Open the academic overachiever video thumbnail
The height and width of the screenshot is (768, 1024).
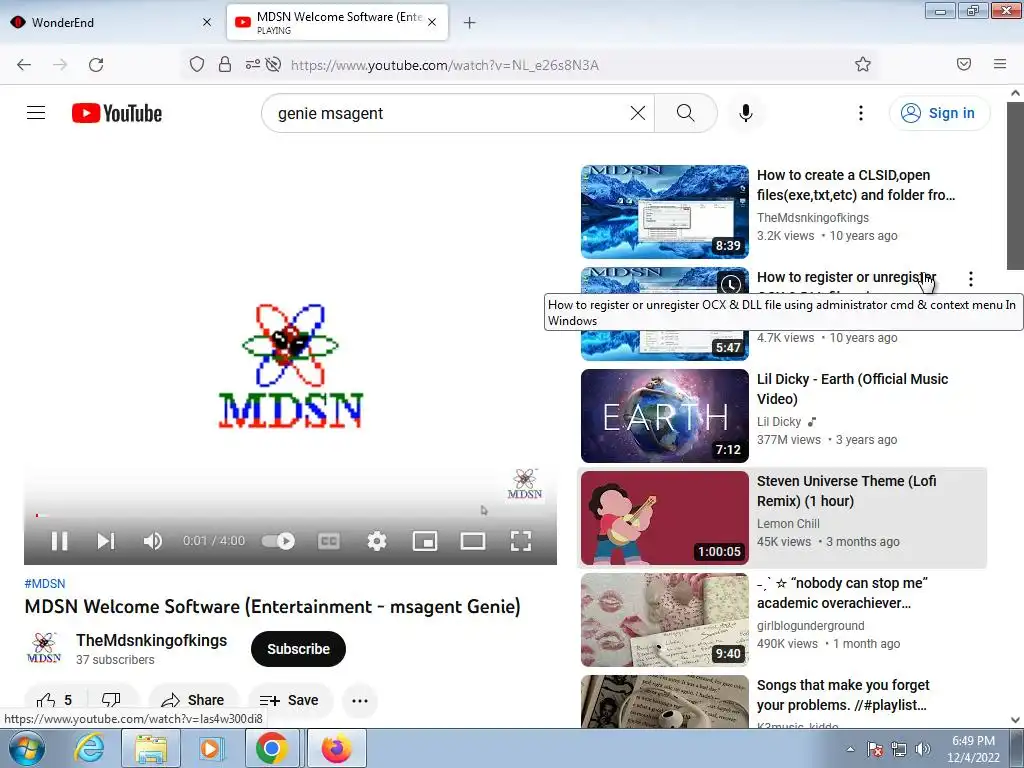pyautogui.click(x=665, y=620)
